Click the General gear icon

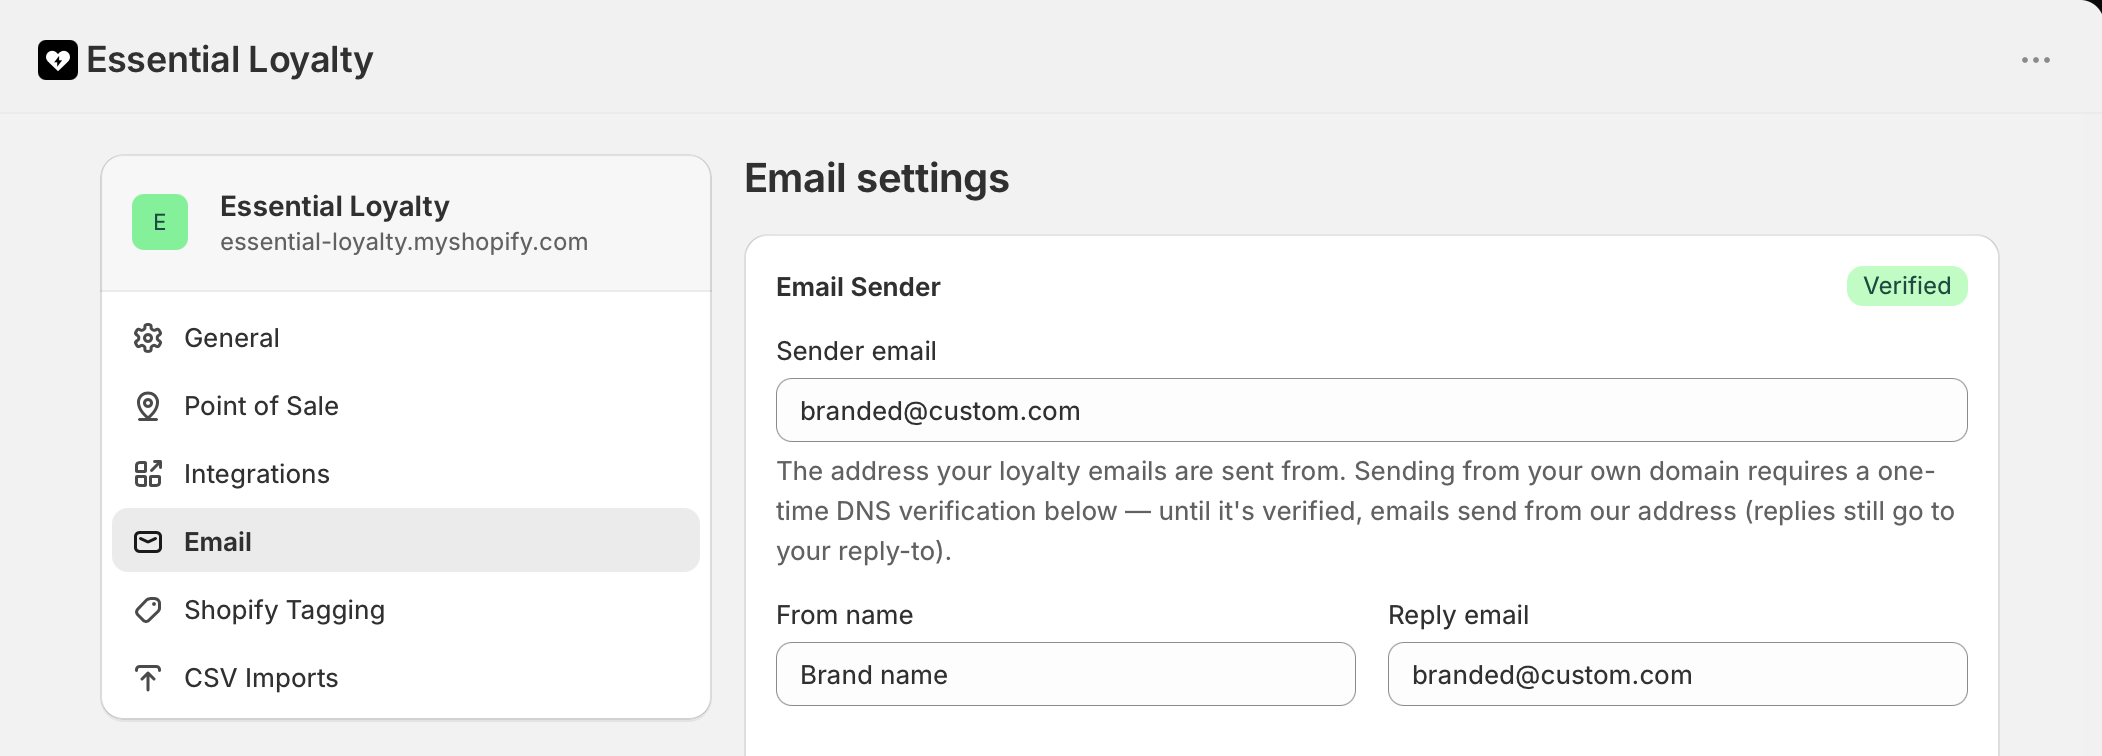[148, 338]
